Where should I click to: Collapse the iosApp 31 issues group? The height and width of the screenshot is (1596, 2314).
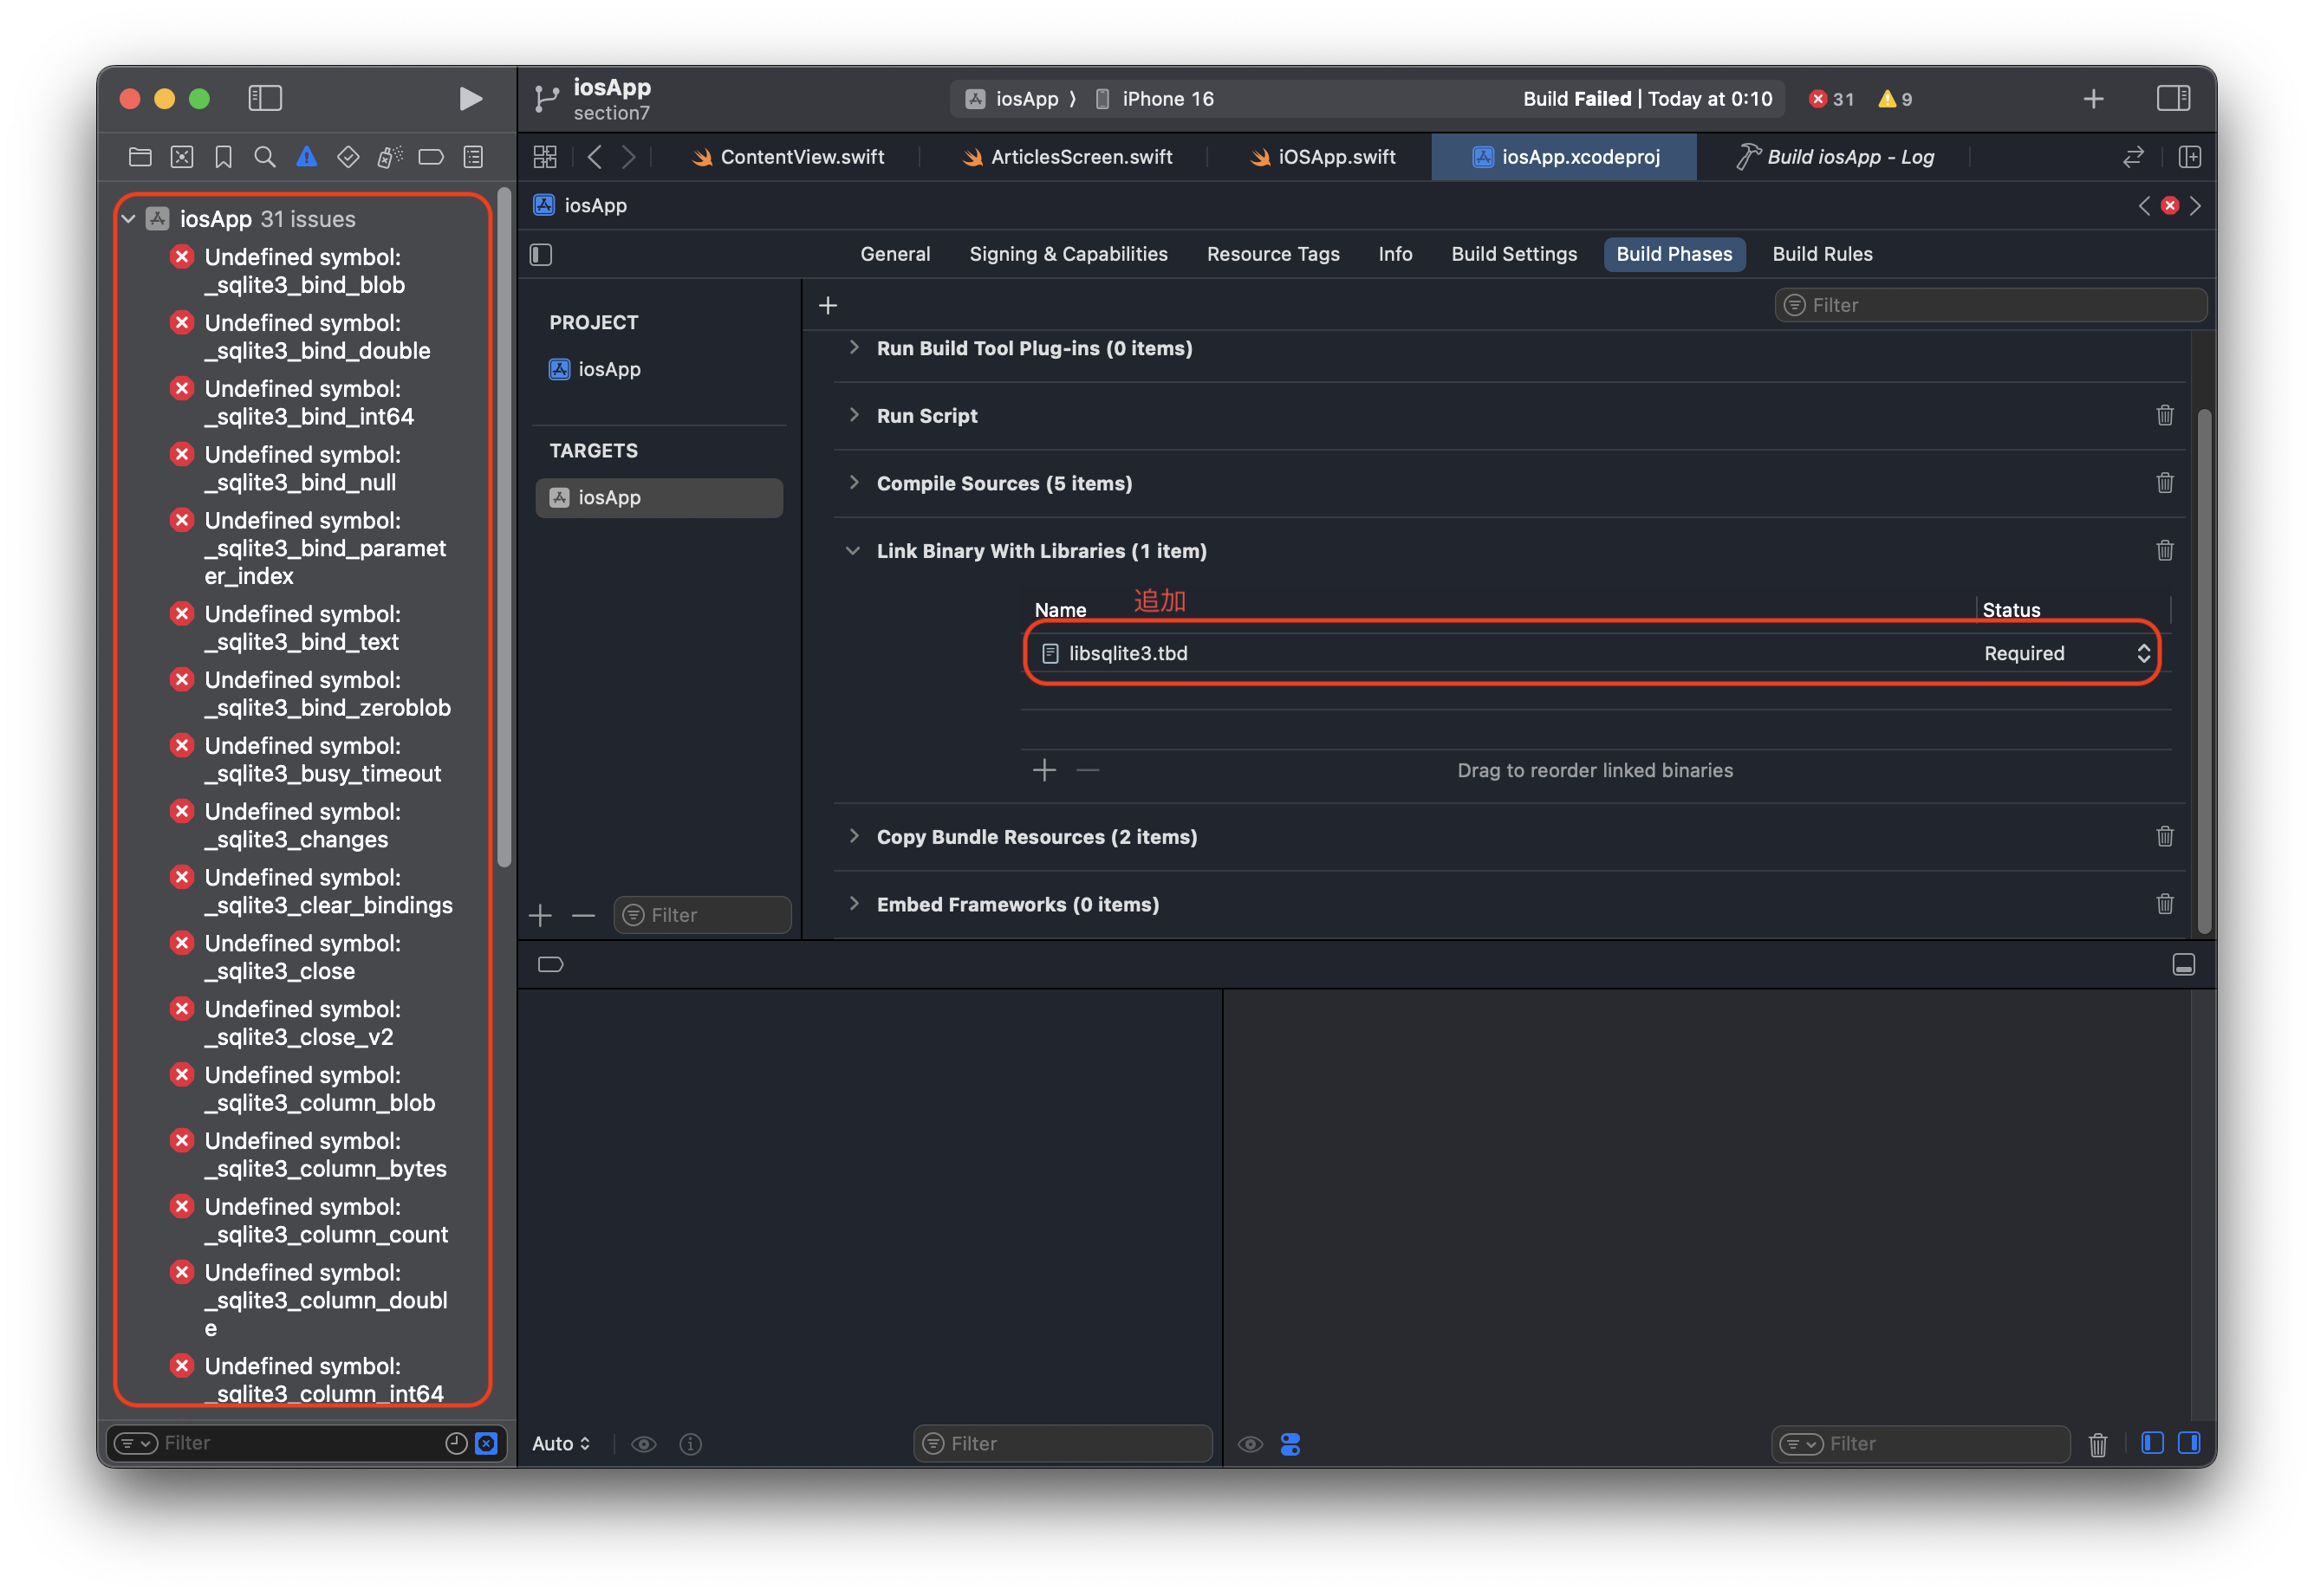(x=129, y=219)
